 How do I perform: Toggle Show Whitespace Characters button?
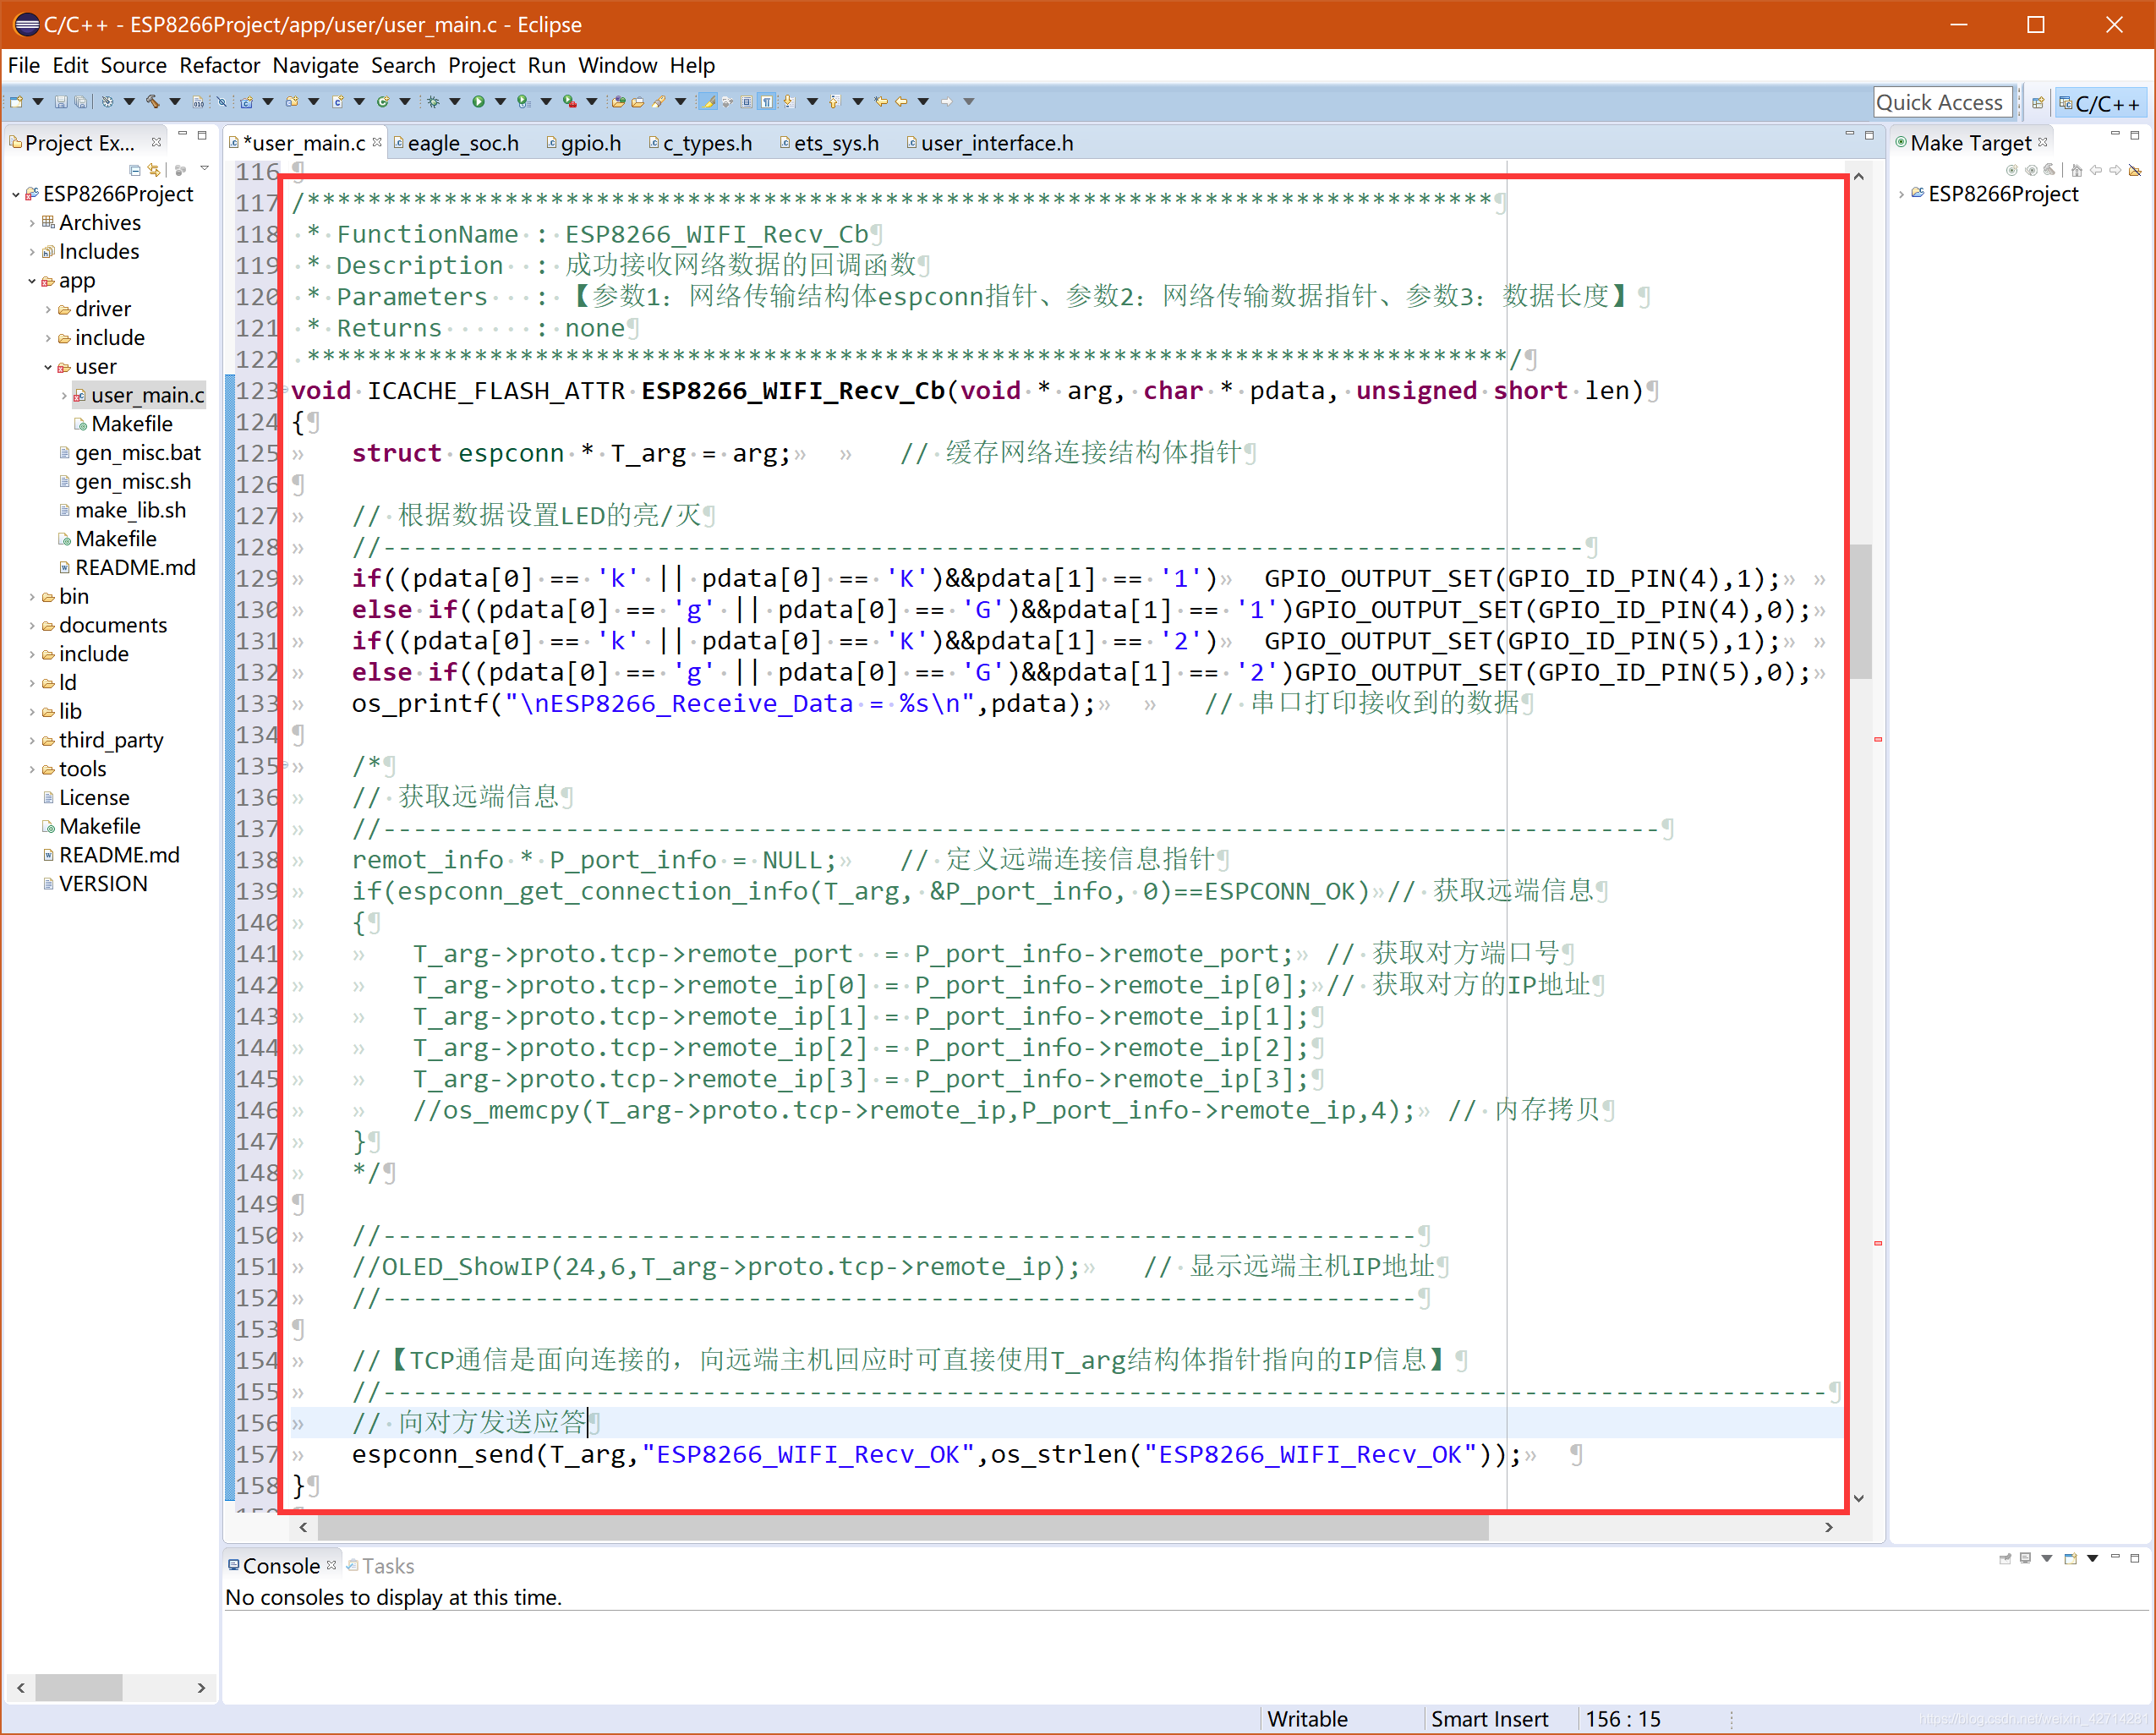[x=767, y=102]
